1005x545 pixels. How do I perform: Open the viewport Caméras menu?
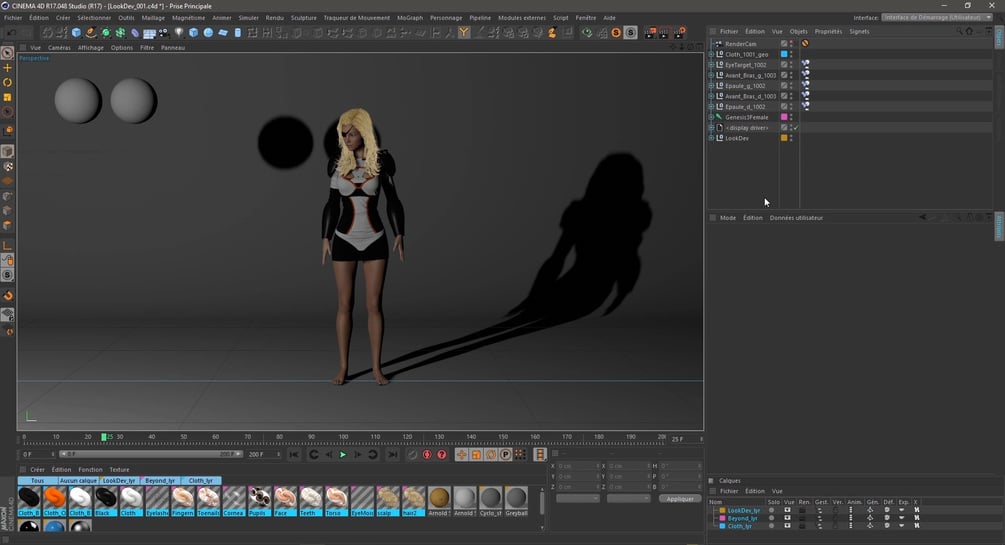click(x=59, y=47)
